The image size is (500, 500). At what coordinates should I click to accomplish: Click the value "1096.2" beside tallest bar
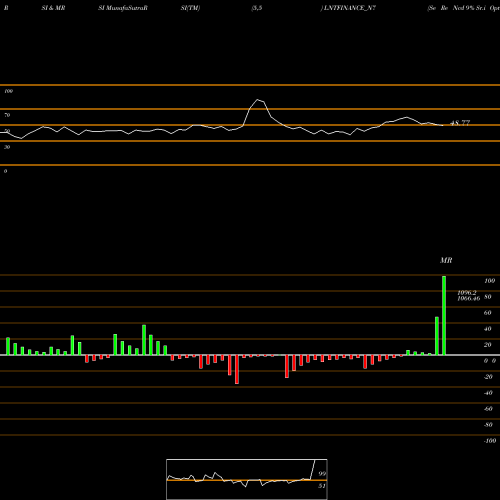pos(467,293)
